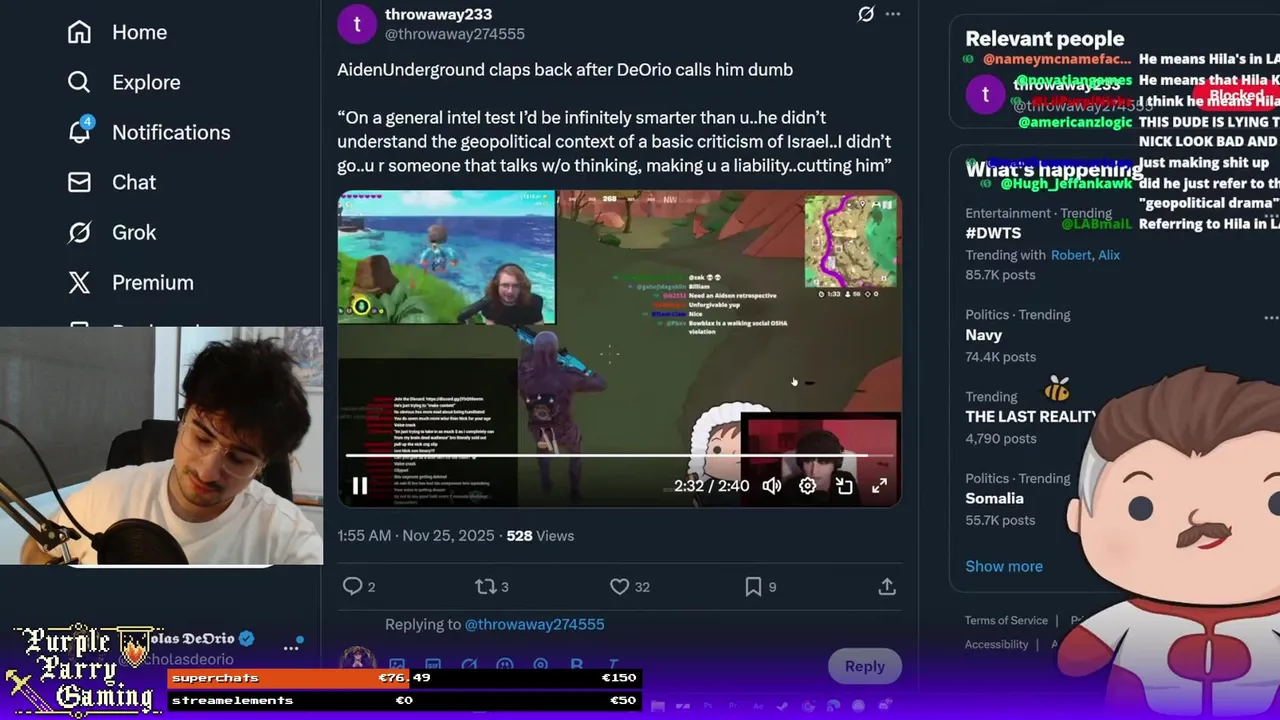
Task: Open THE LAST REALITY trending topic
Action: 1030,417
